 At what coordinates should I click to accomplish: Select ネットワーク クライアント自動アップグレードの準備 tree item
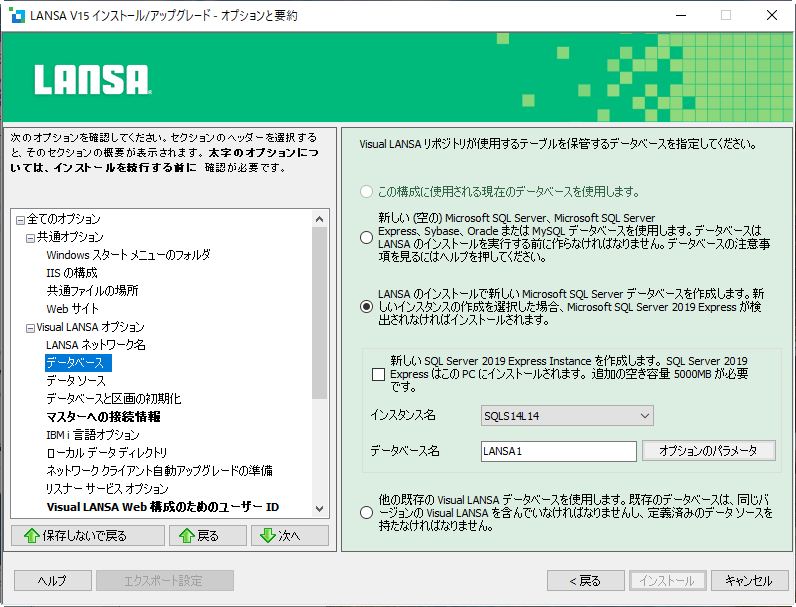pyautogui.click(x=159, y=471)
